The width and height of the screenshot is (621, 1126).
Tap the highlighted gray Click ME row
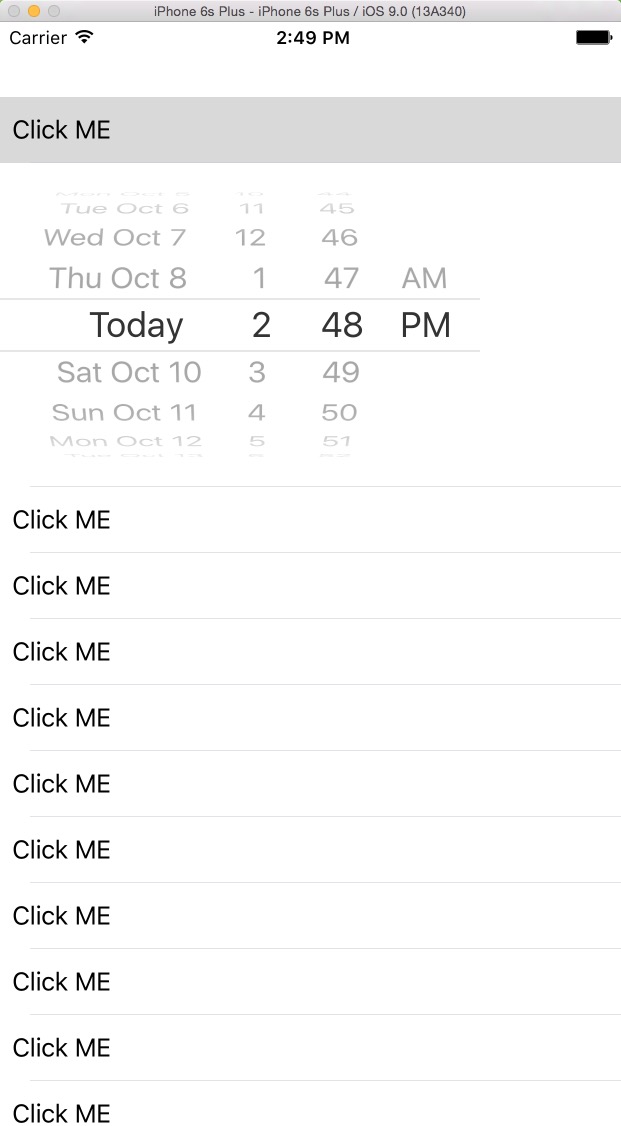tap(310, 130)
